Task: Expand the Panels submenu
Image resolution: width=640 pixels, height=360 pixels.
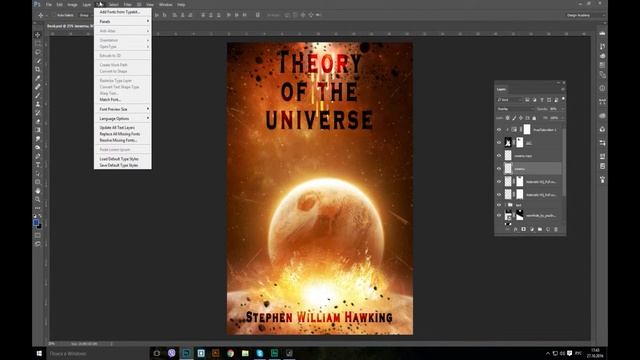Action: (123, 21)
